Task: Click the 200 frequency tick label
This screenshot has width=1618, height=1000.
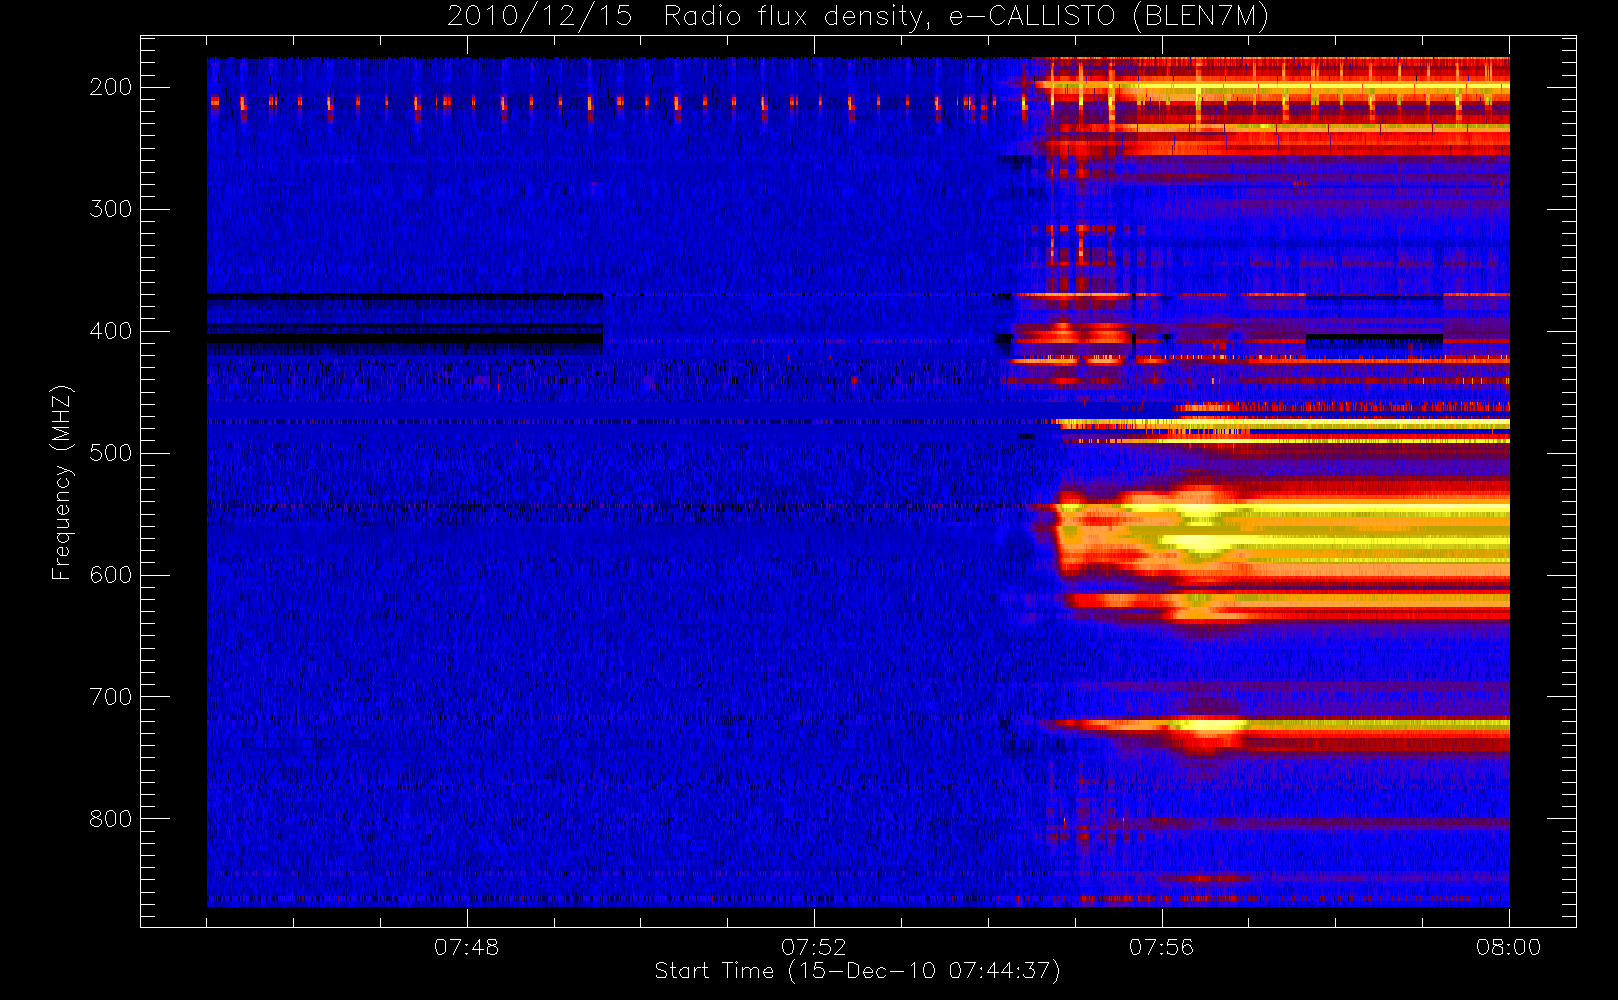Action: tap(110, 87)
